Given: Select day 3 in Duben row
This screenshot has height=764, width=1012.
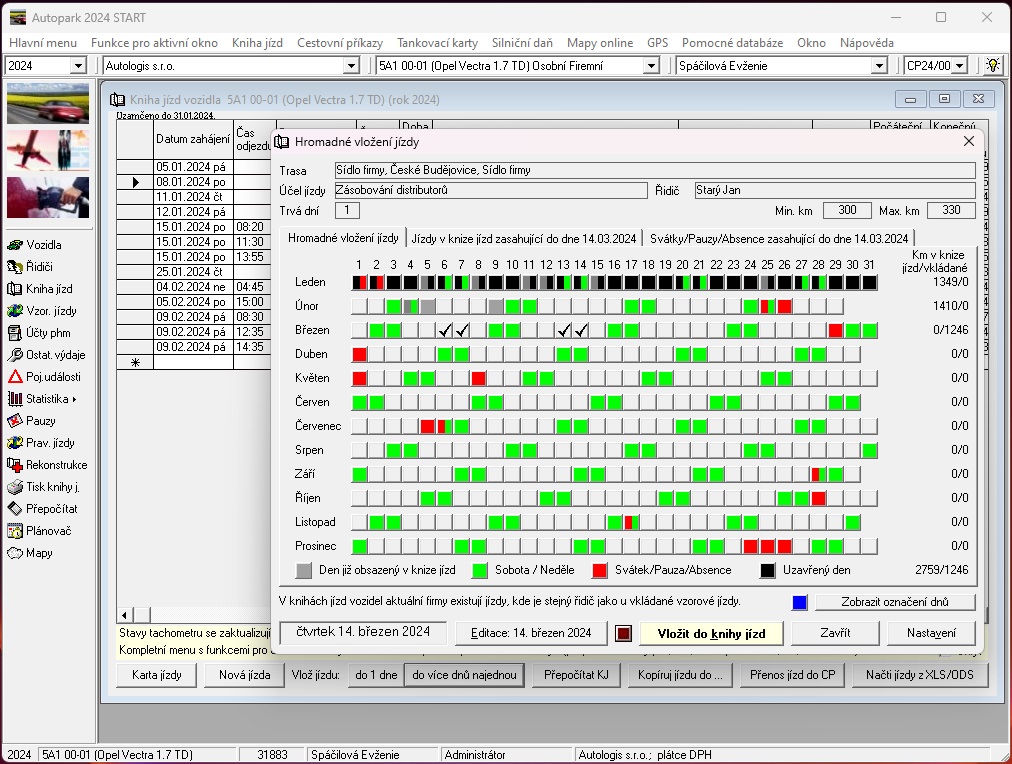Looking at the screenshot, I should (x=393, y=354).
